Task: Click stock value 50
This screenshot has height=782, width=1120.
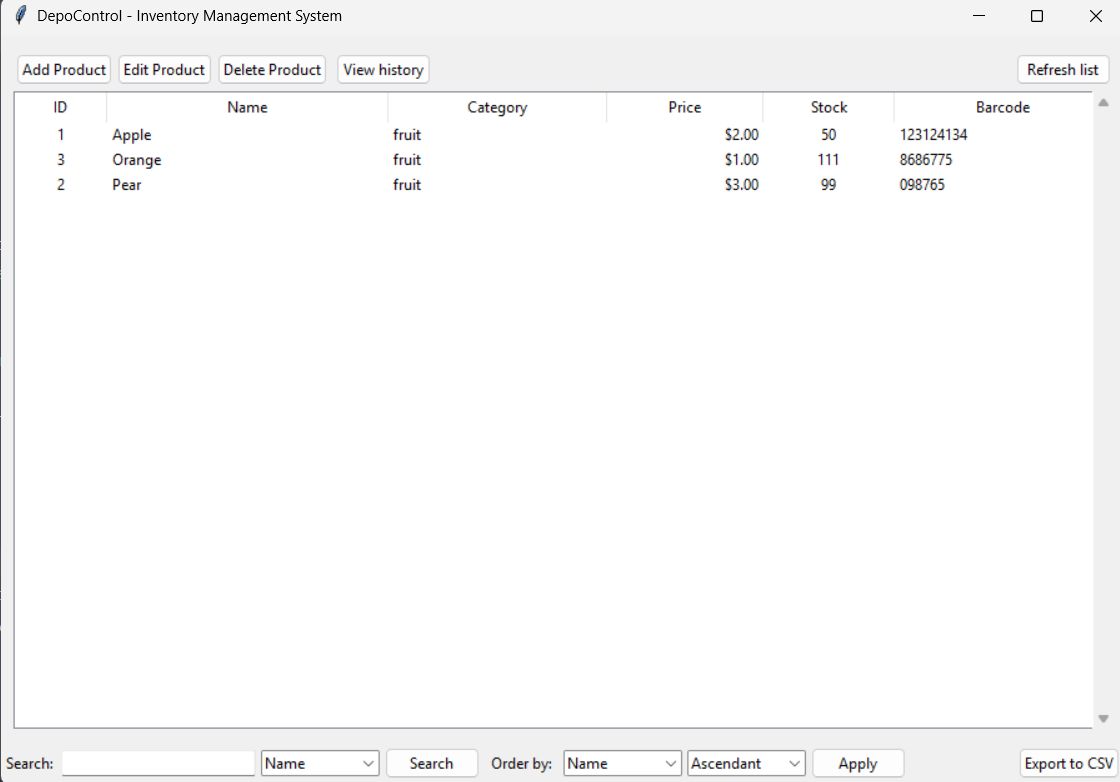Action: pyautogui.click(x=829, y=134)
